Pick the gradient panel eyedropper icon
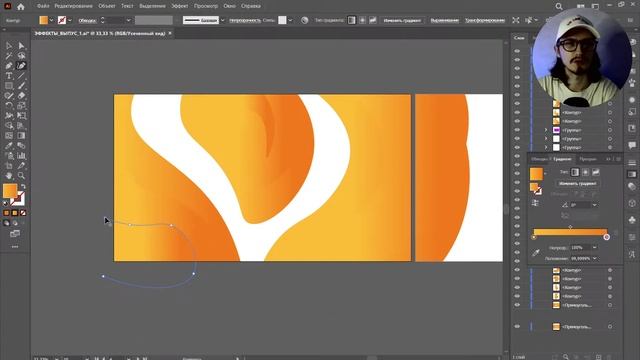640x360 pixels. pos(536,253)
